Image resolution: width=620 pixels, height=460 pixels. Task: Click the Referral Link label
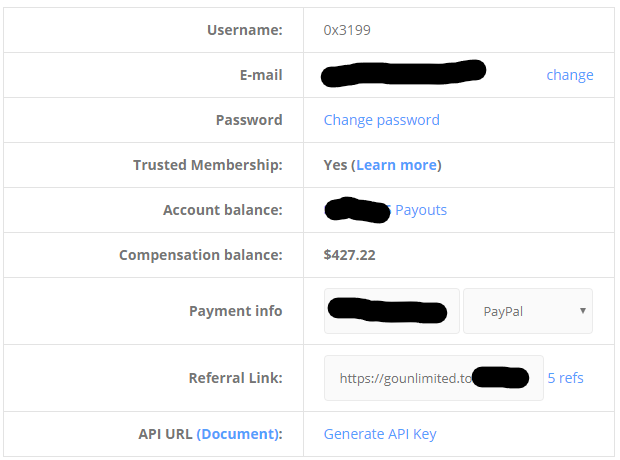235,378
